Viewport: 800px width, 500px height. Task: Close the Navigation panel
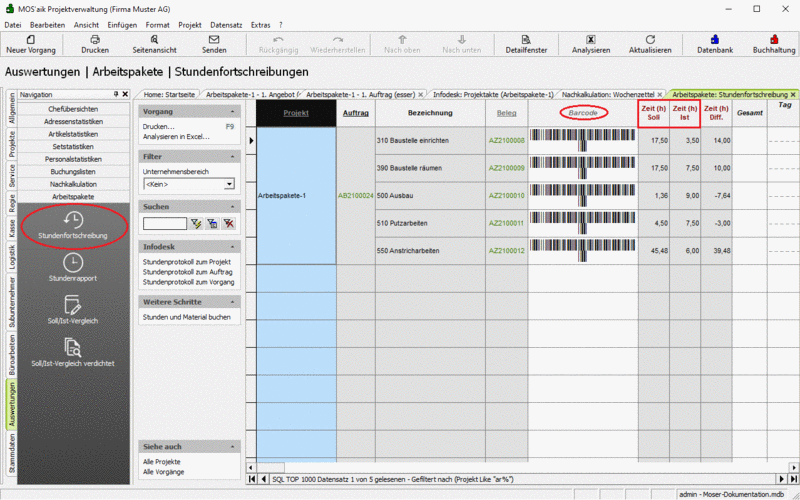[x=125, y=94]
